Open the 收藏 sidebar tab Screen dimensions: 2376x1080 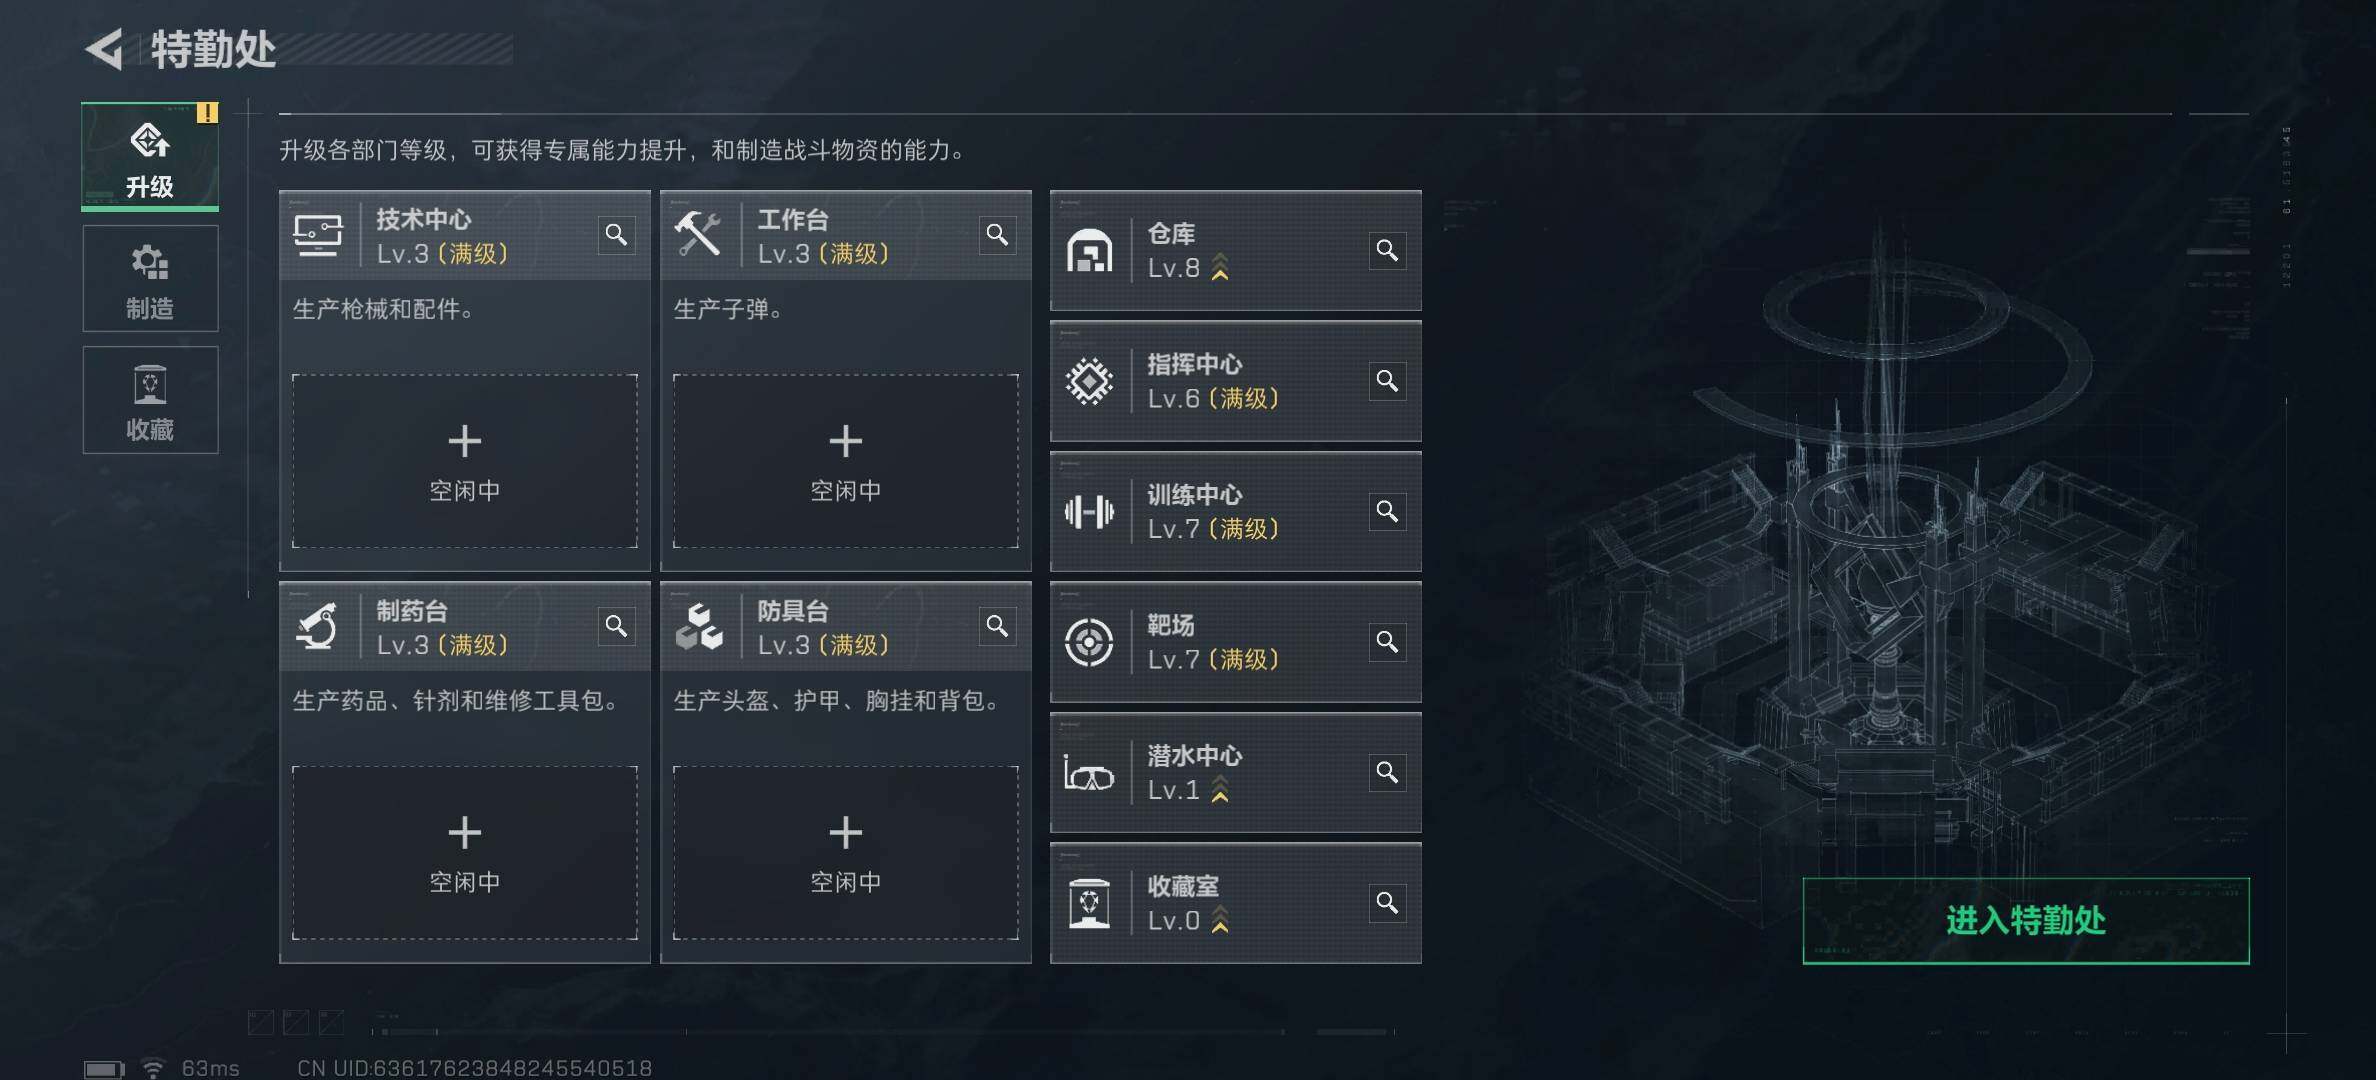click(x=150, y=400)
